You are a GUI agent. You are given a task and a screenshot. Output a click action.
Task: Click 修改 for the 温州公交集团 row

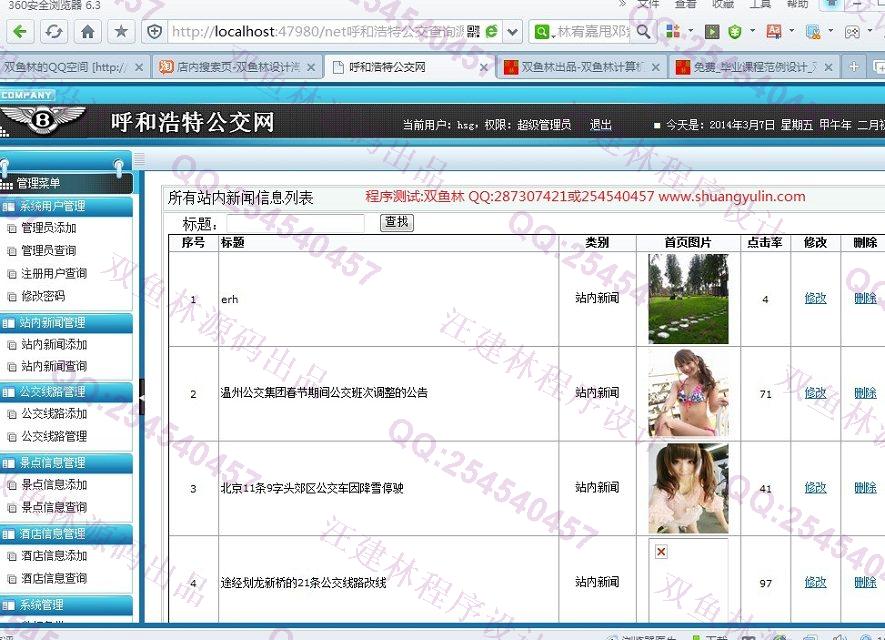pyautogui.click(x=816, y=393)
